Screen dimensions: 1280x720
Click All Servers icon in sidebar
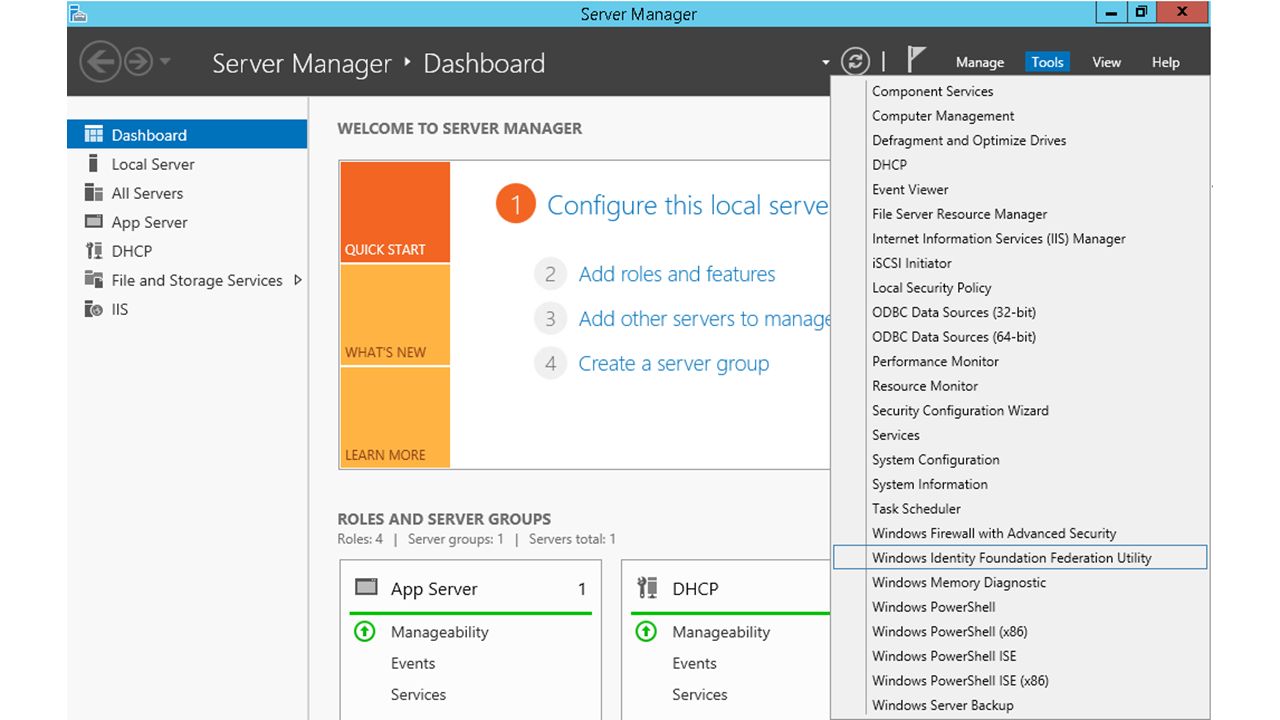94,193
